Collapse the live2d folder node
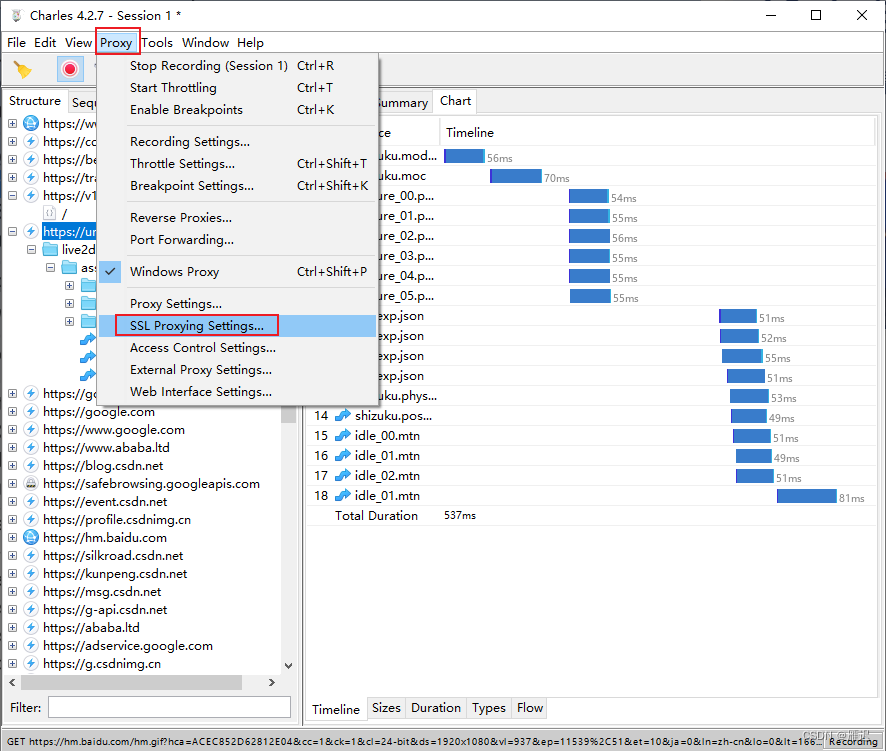The height and width of the screenshot is (751, 886). [x=32, y=249]
